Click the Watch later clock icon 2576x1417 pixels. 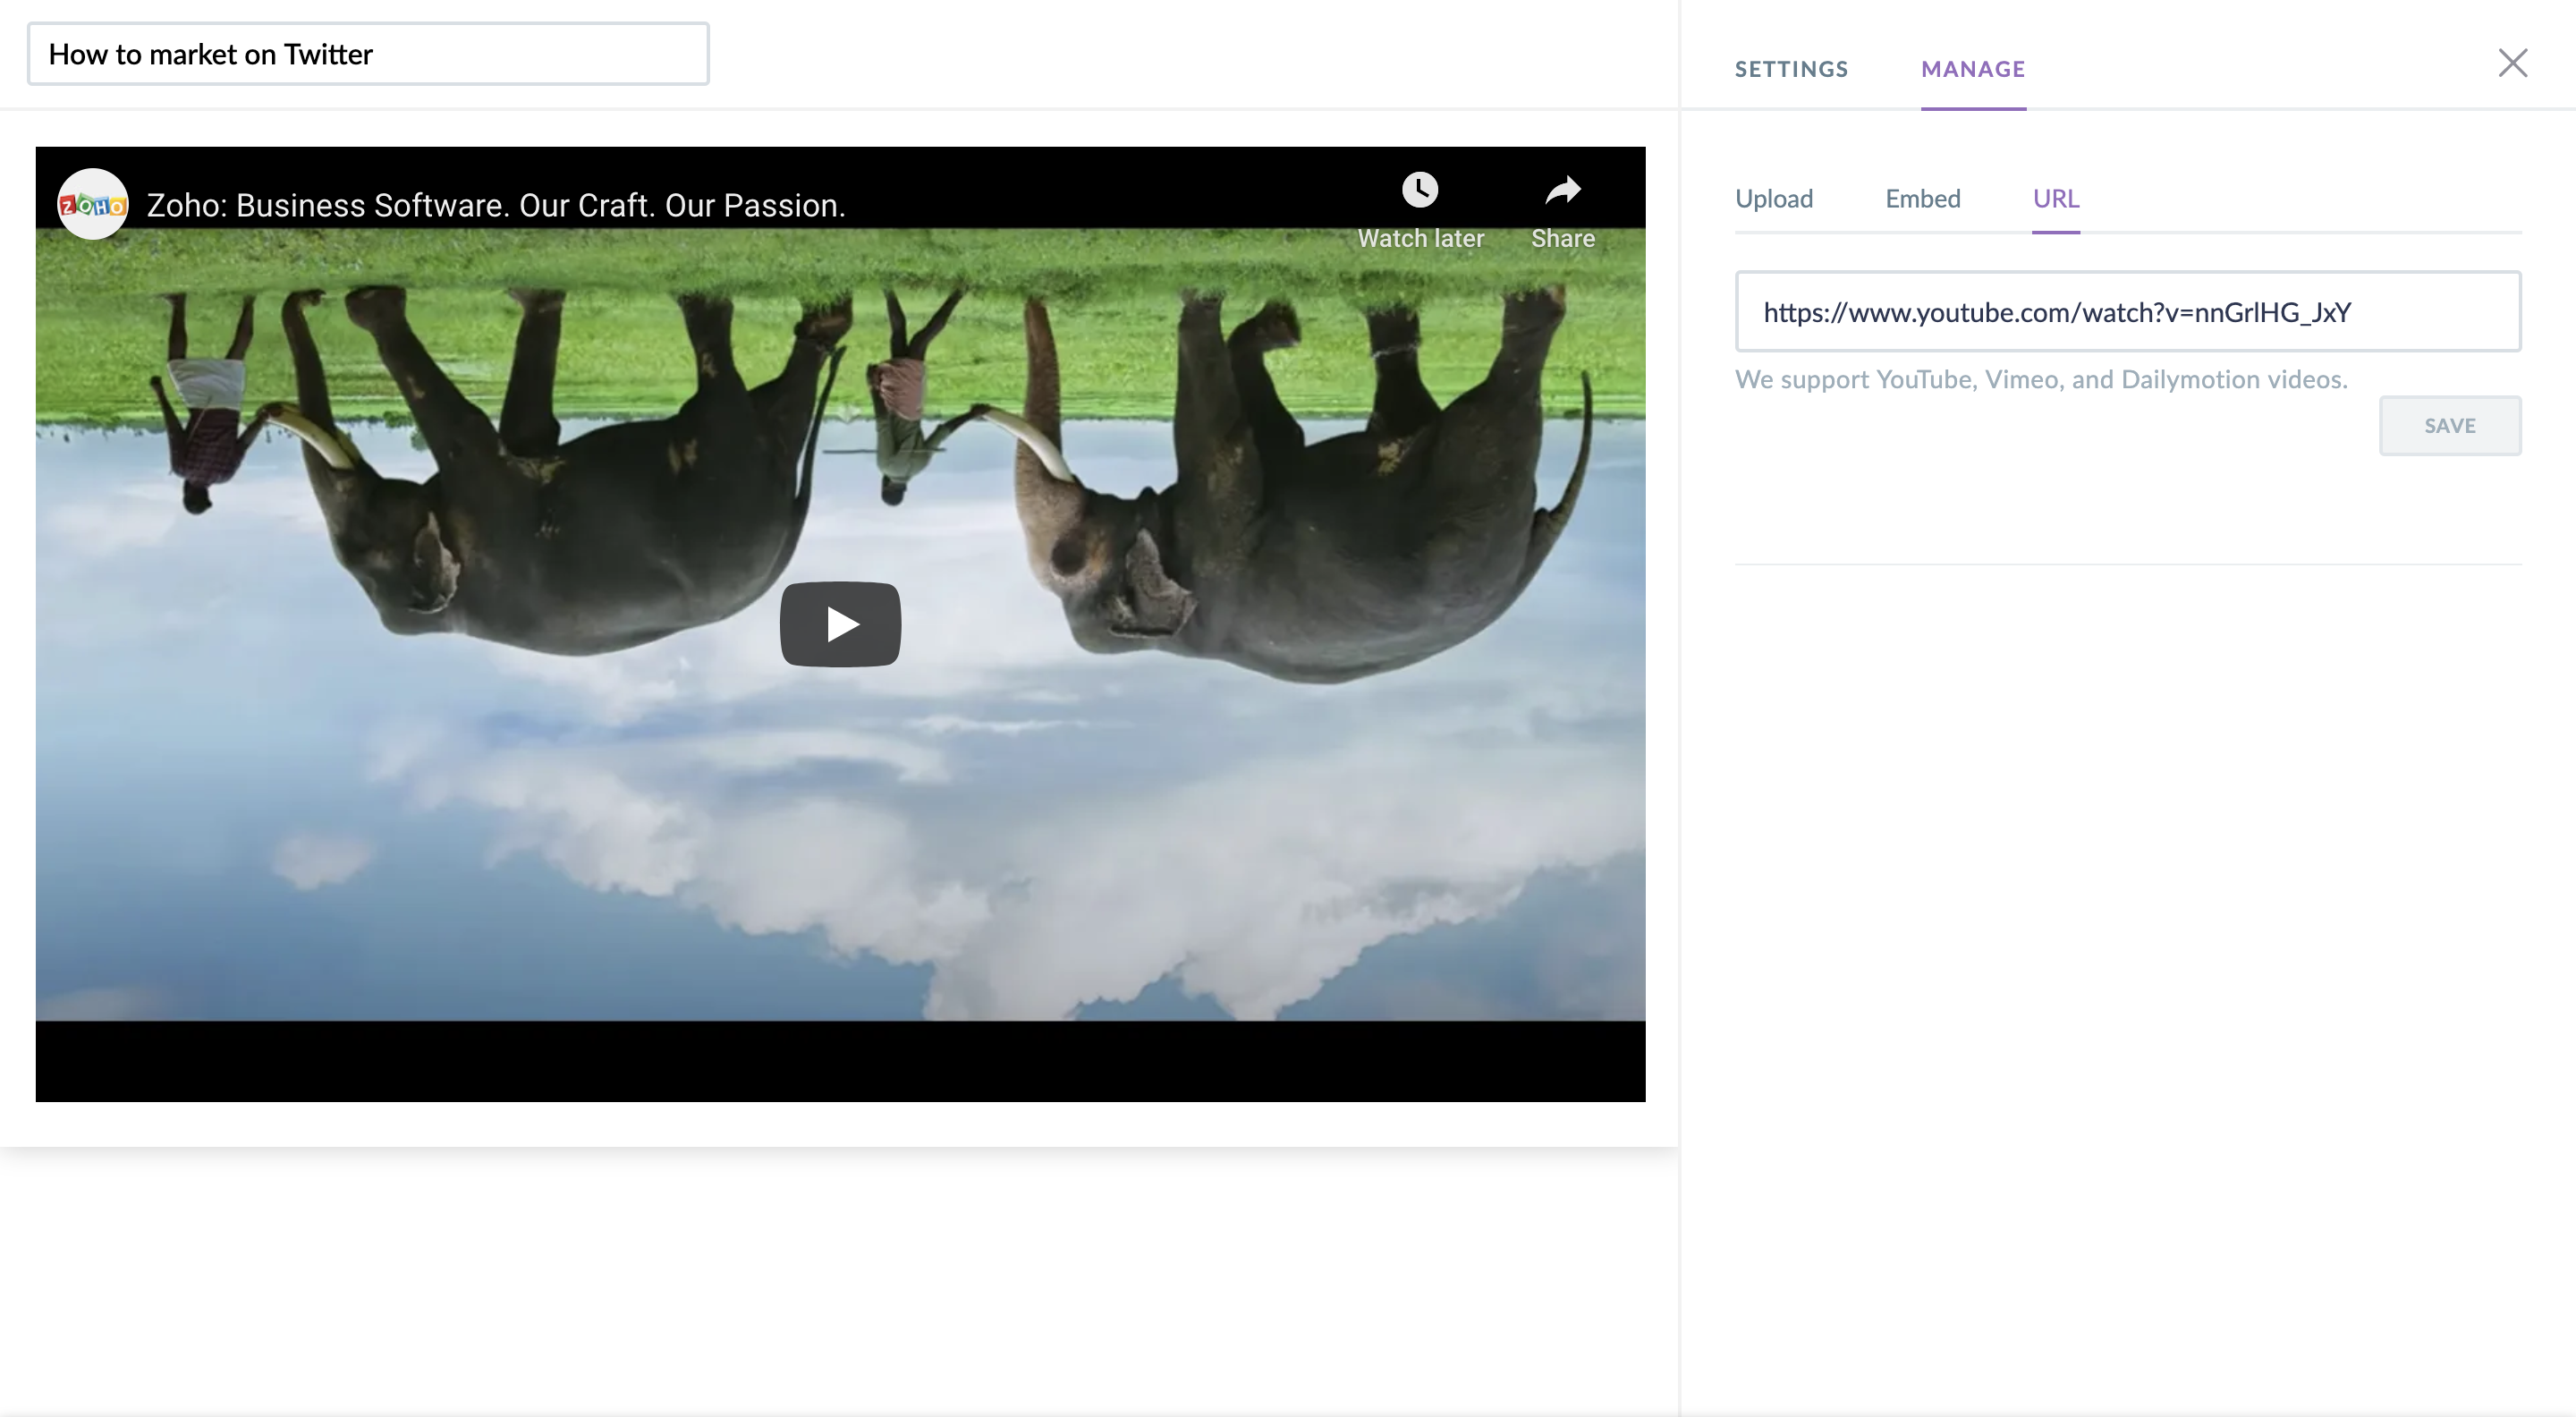[1419, 190]
